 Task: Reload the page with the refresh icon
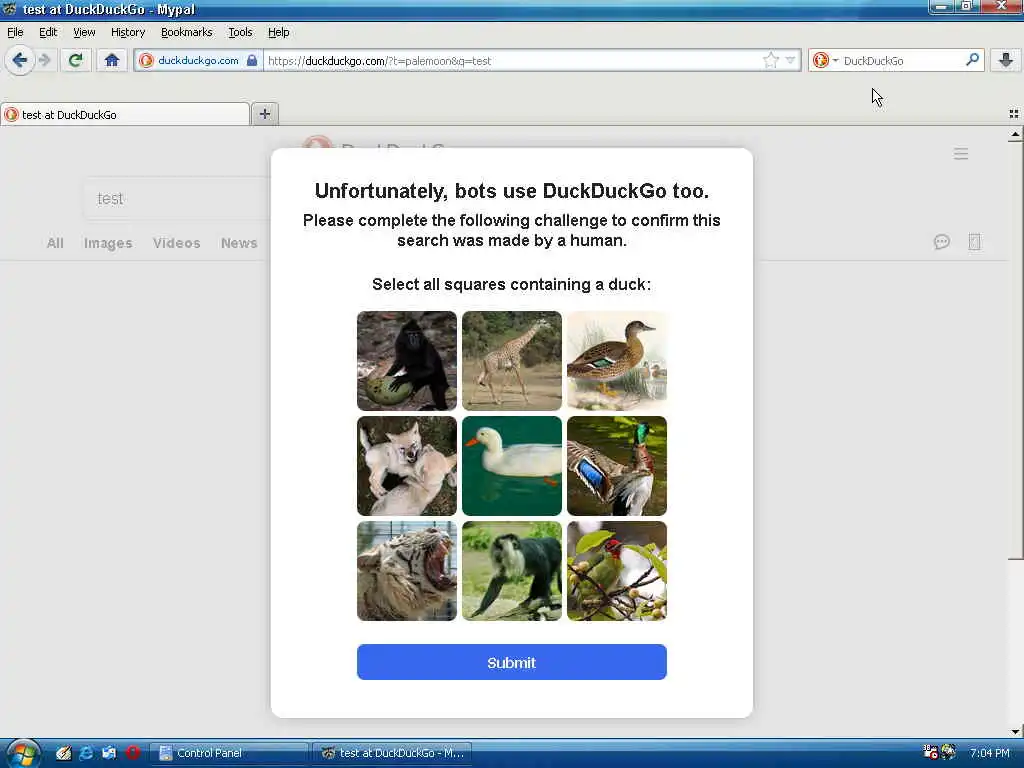[x=76, y=61]
